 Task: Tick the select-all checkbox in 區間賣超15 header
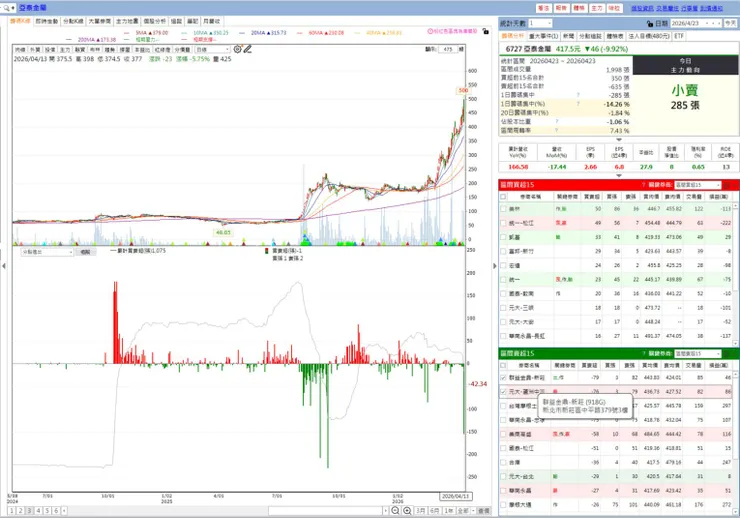(503, 365)
